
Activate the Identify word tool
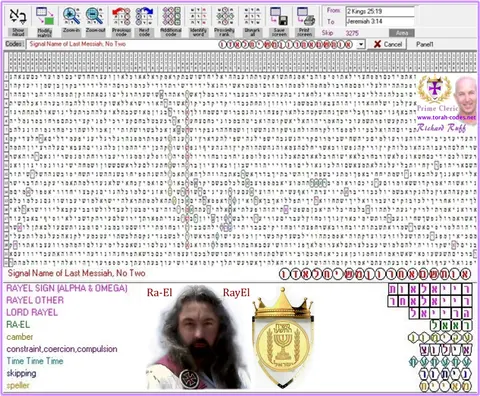(198, 16)
